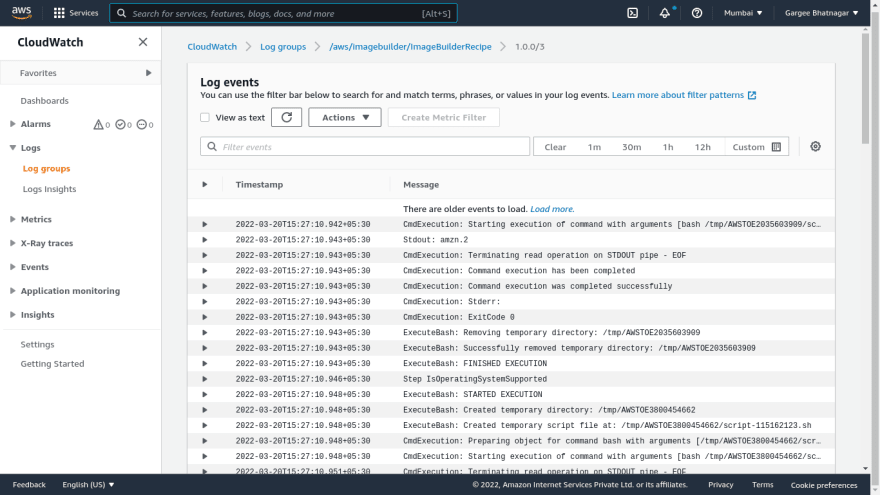The image size is (880, 495).
Task: Expand the Events sidebar section
Action: click(x=12, y=267)
